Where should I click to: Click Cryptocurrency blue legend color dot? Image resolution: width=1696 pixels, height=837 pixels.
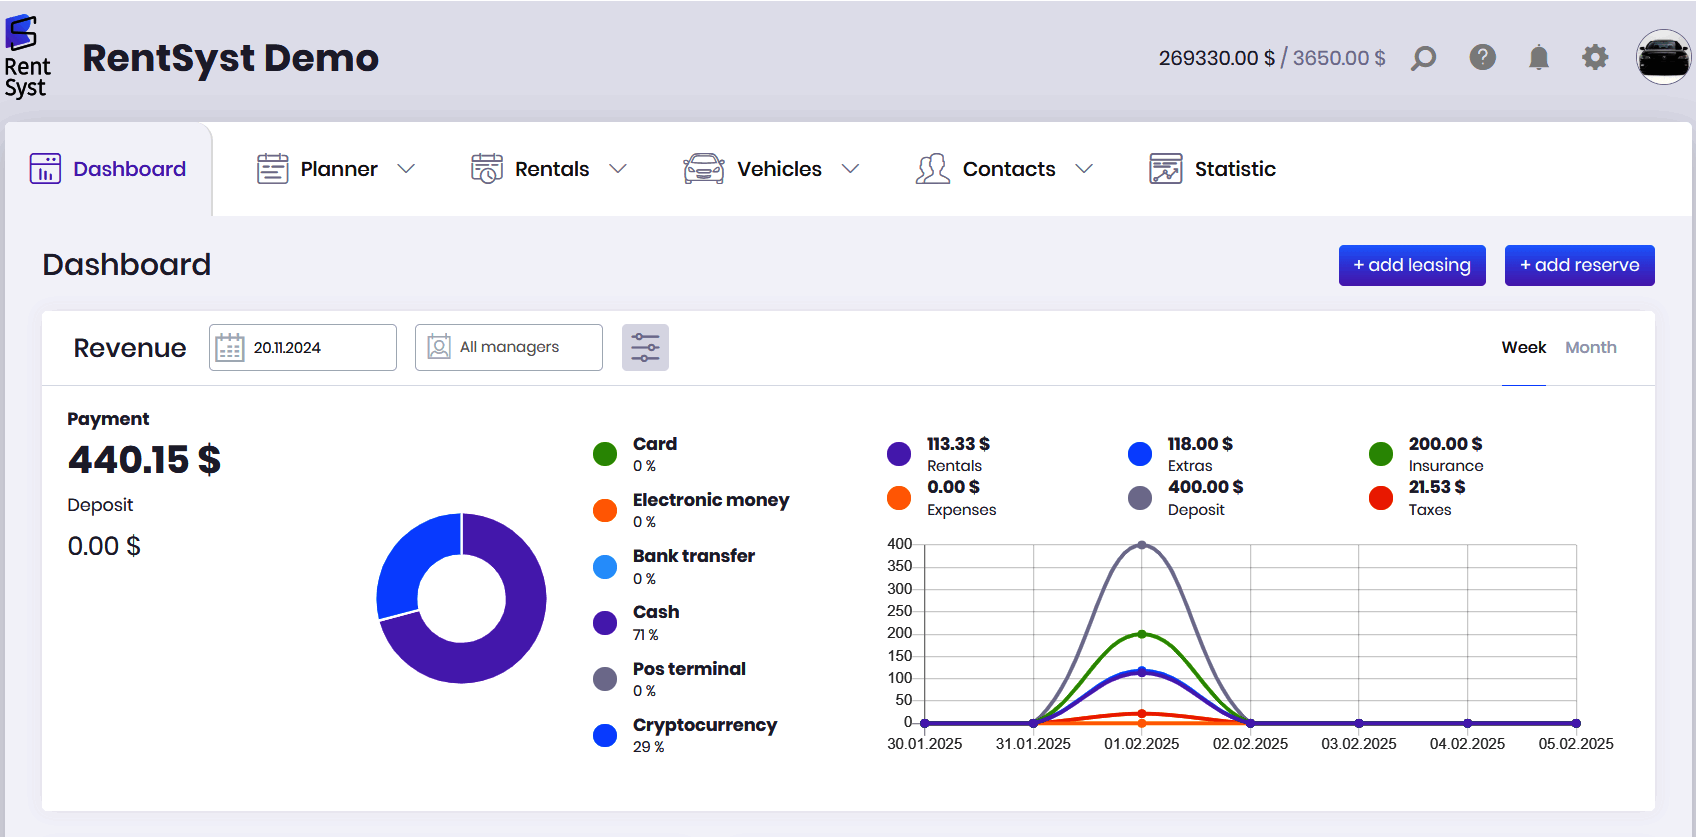tap(605, 735)
